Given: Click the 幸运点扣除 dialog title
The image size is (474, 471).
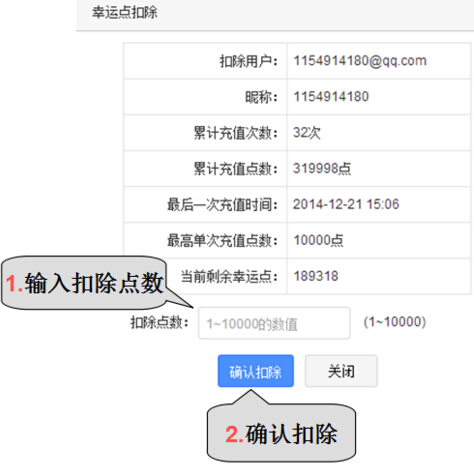Looking at the screenshot, I should click(x=125, y=13).
